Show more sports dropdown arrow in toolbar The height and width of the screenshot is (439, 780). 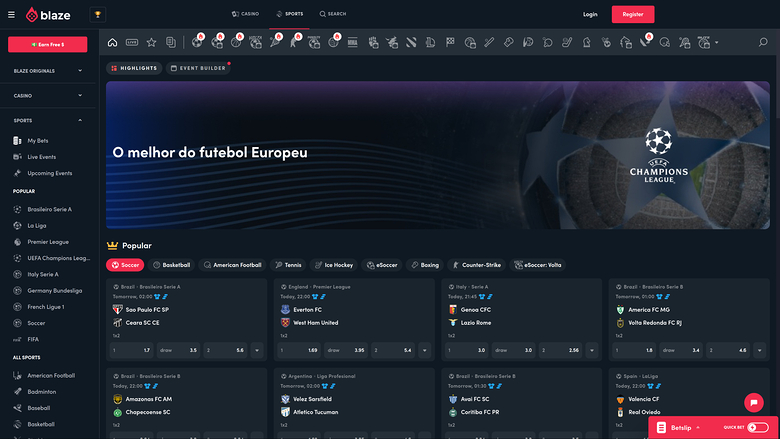coord(716,43)
